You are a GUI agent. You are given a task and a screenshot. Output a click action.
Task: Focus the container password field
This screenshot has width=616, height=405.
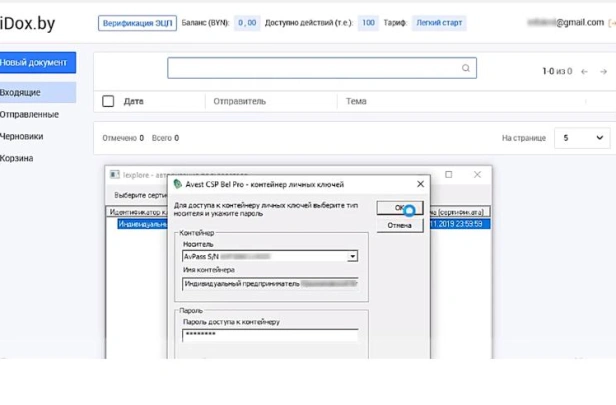click(270, 335)
